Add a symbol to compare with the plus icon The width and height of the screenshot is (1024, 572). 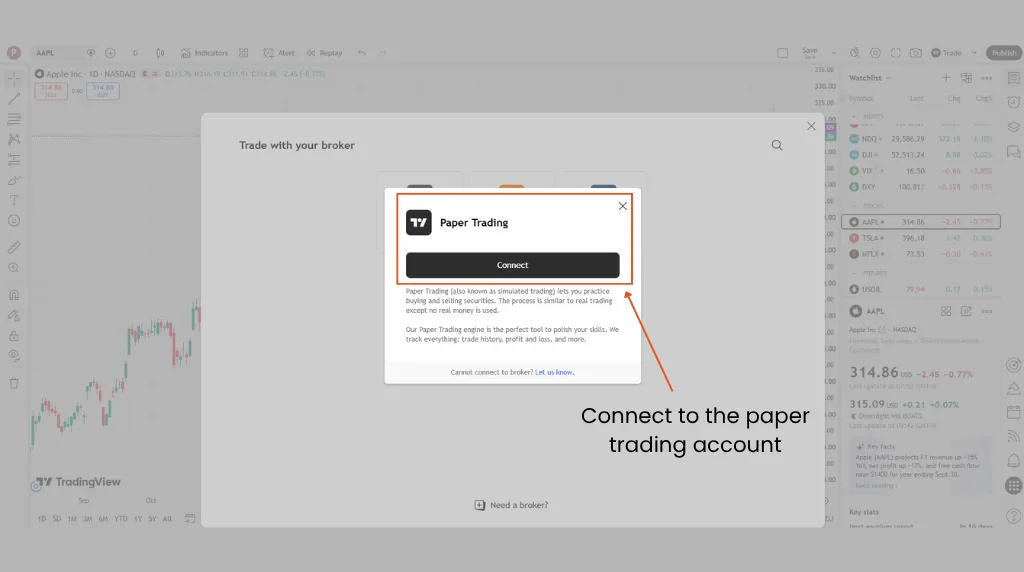pyautogui.click(x=110, y=53)
